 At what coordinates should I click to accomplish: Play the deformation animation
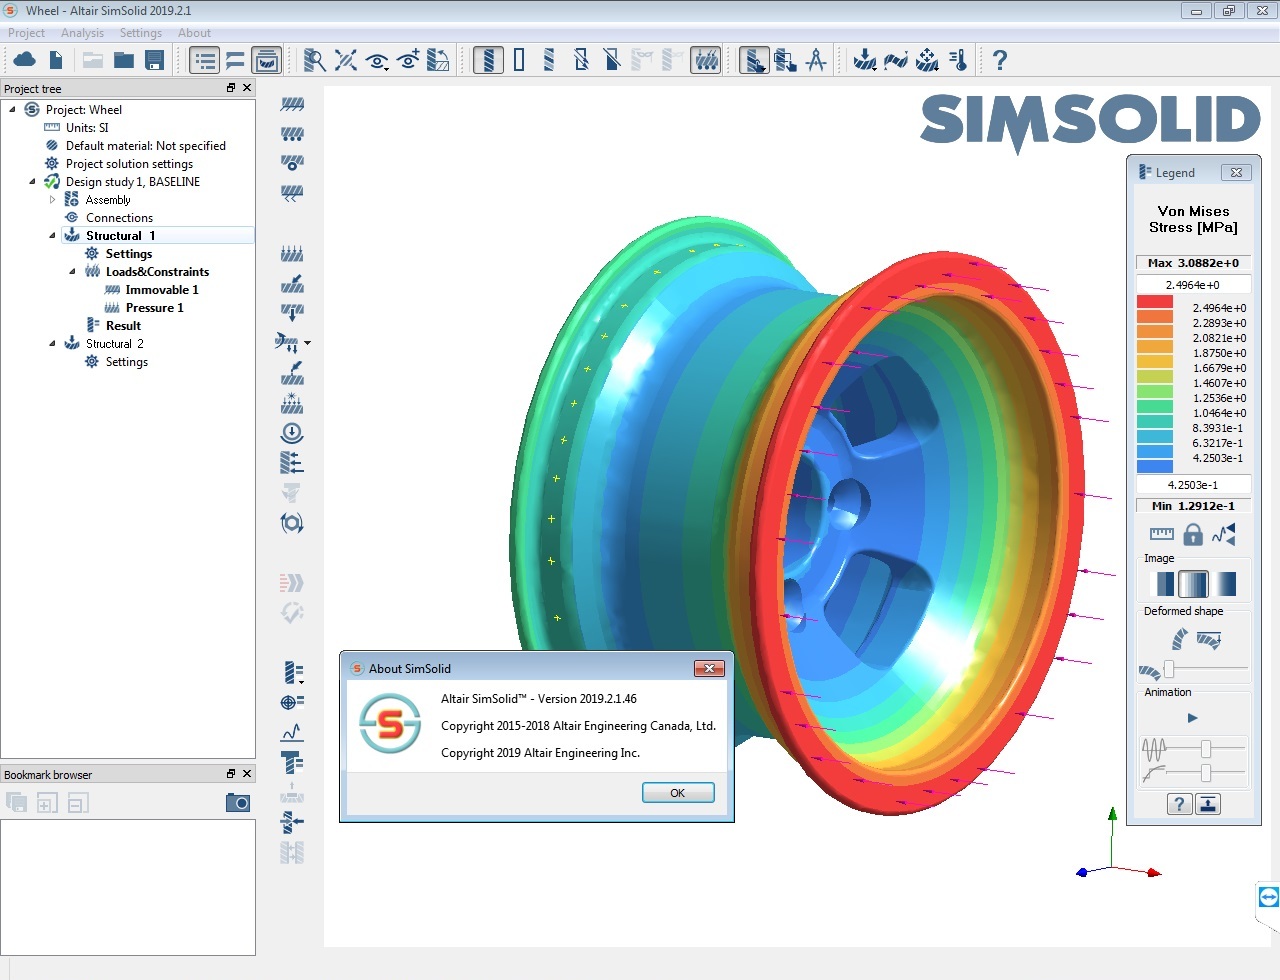pyautogui.click(x=1192, y=718)
